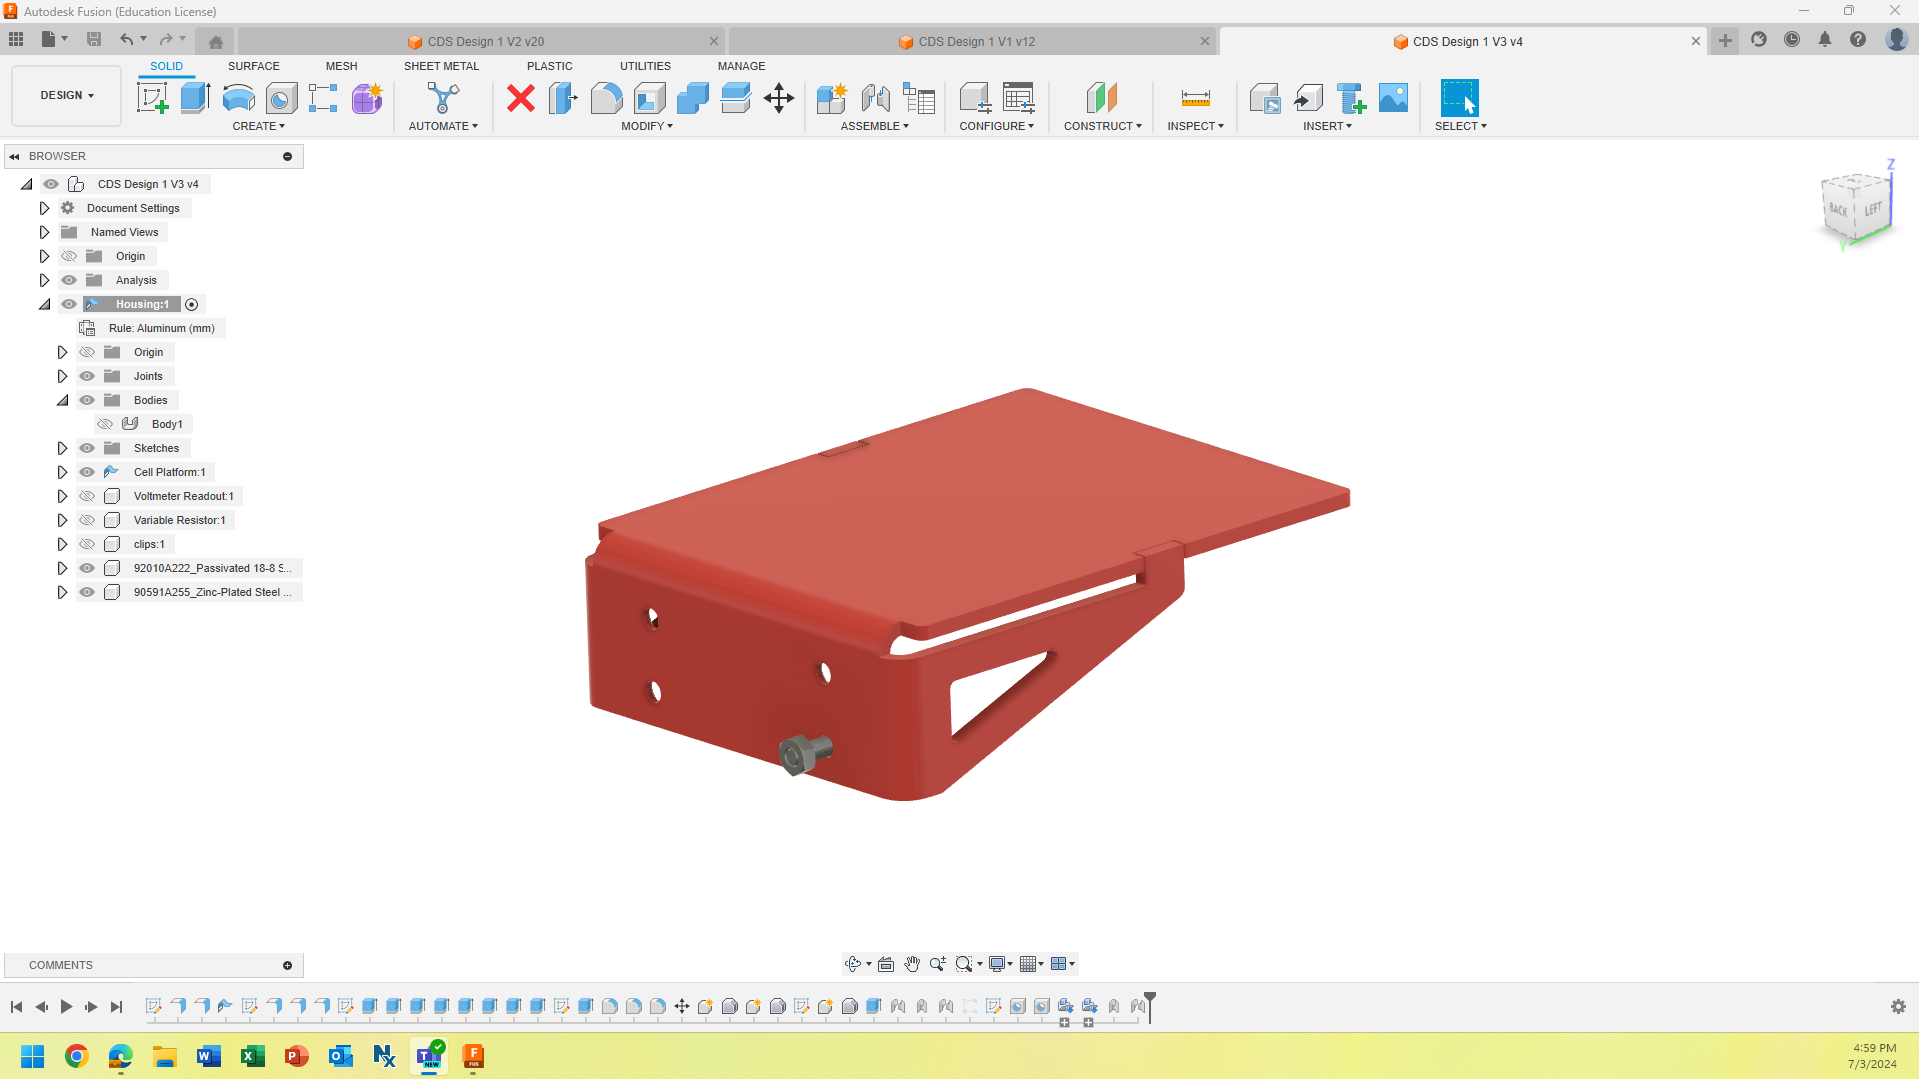
Task: Open timeline settings gear icon
Action: tap(1898, 1007)
